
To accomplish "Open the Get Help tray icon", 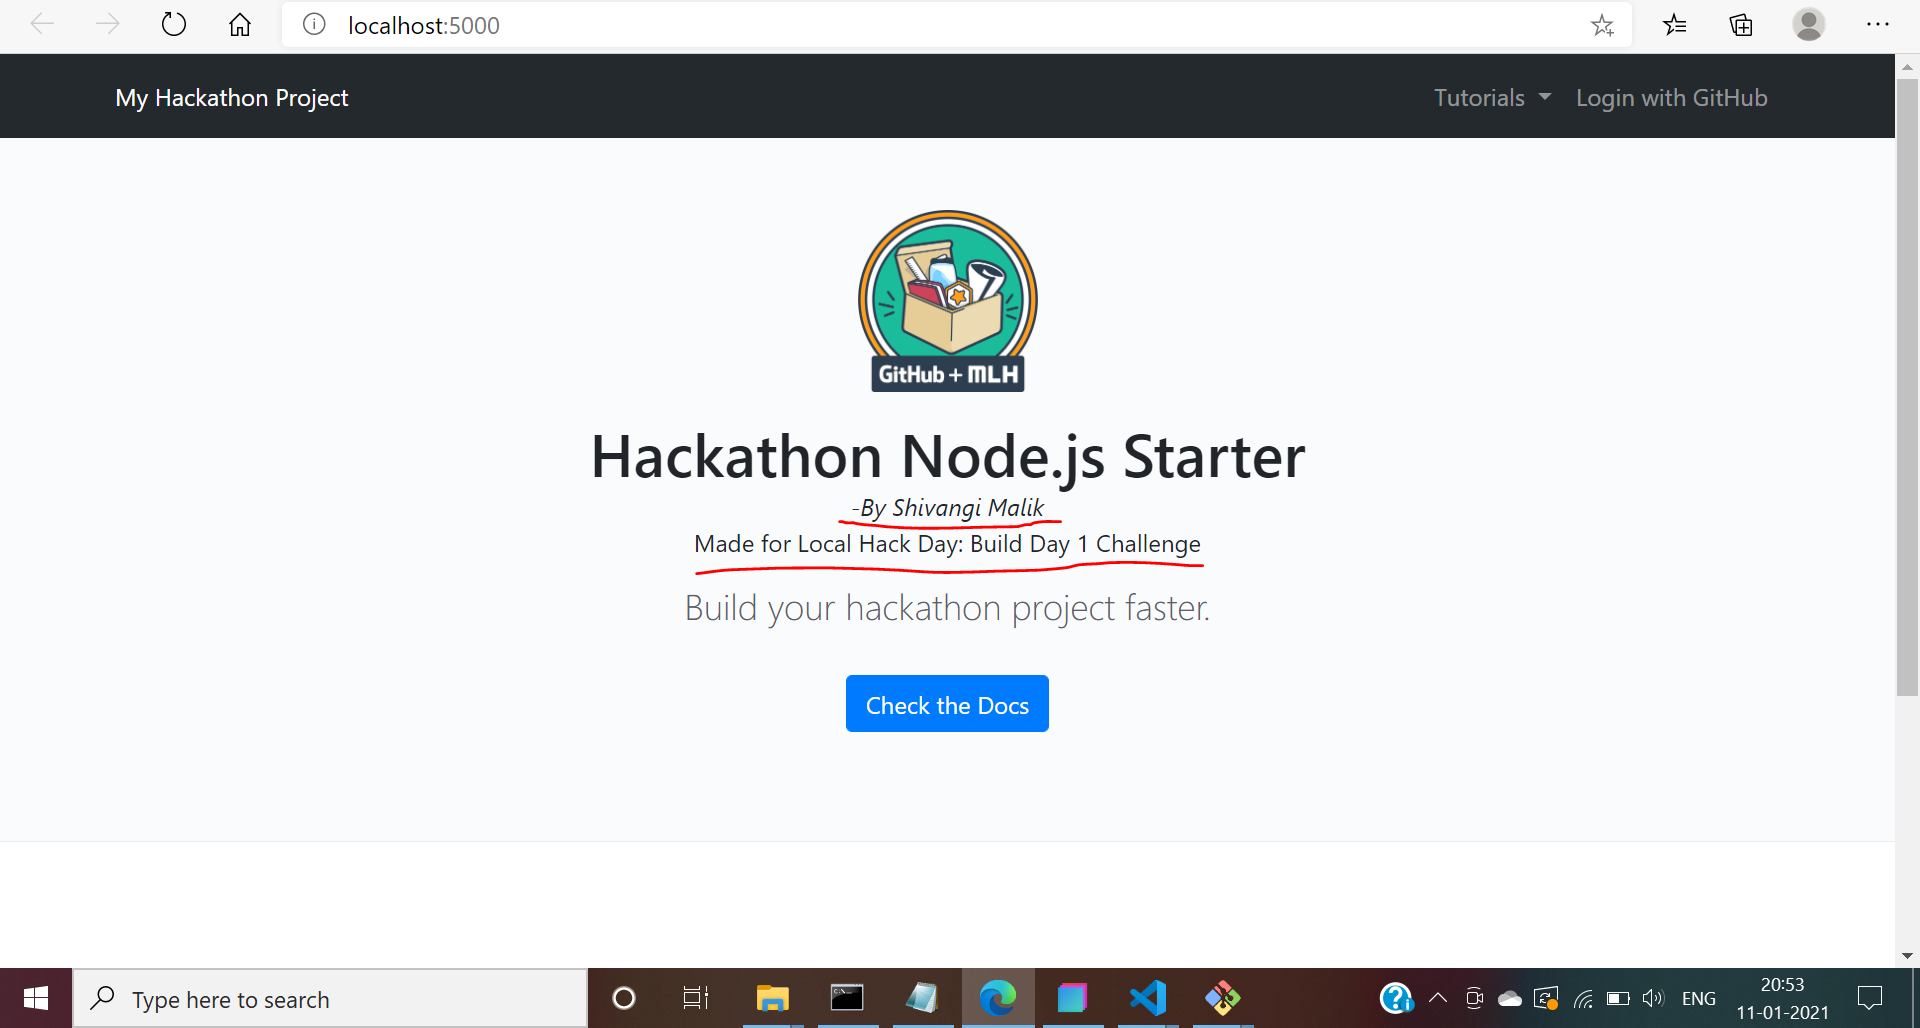I will tap(1396, 998).
